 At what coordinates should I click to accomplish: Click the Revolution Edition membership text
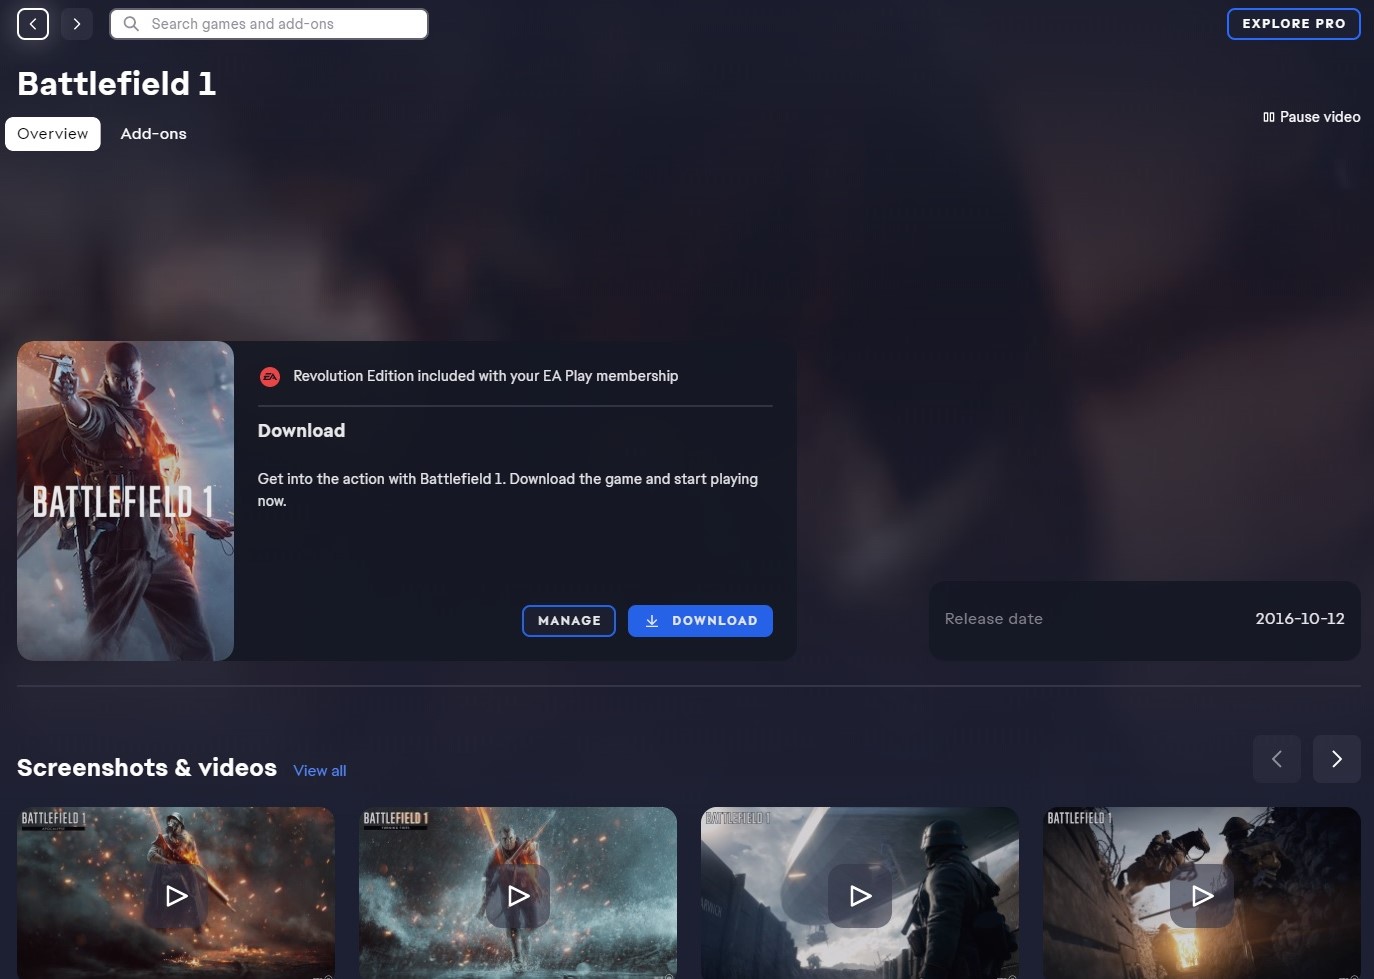tap(486, 376)
